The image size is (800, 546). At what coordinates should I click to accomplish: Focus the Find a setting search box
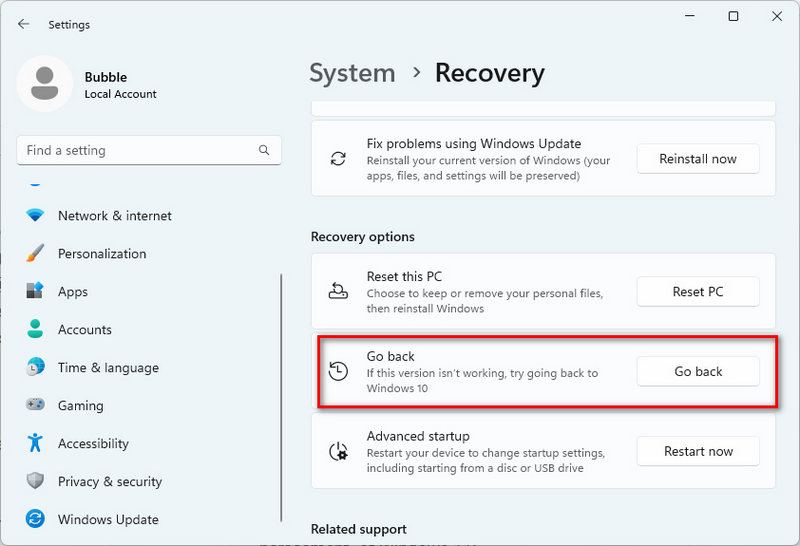pos(149,150)
